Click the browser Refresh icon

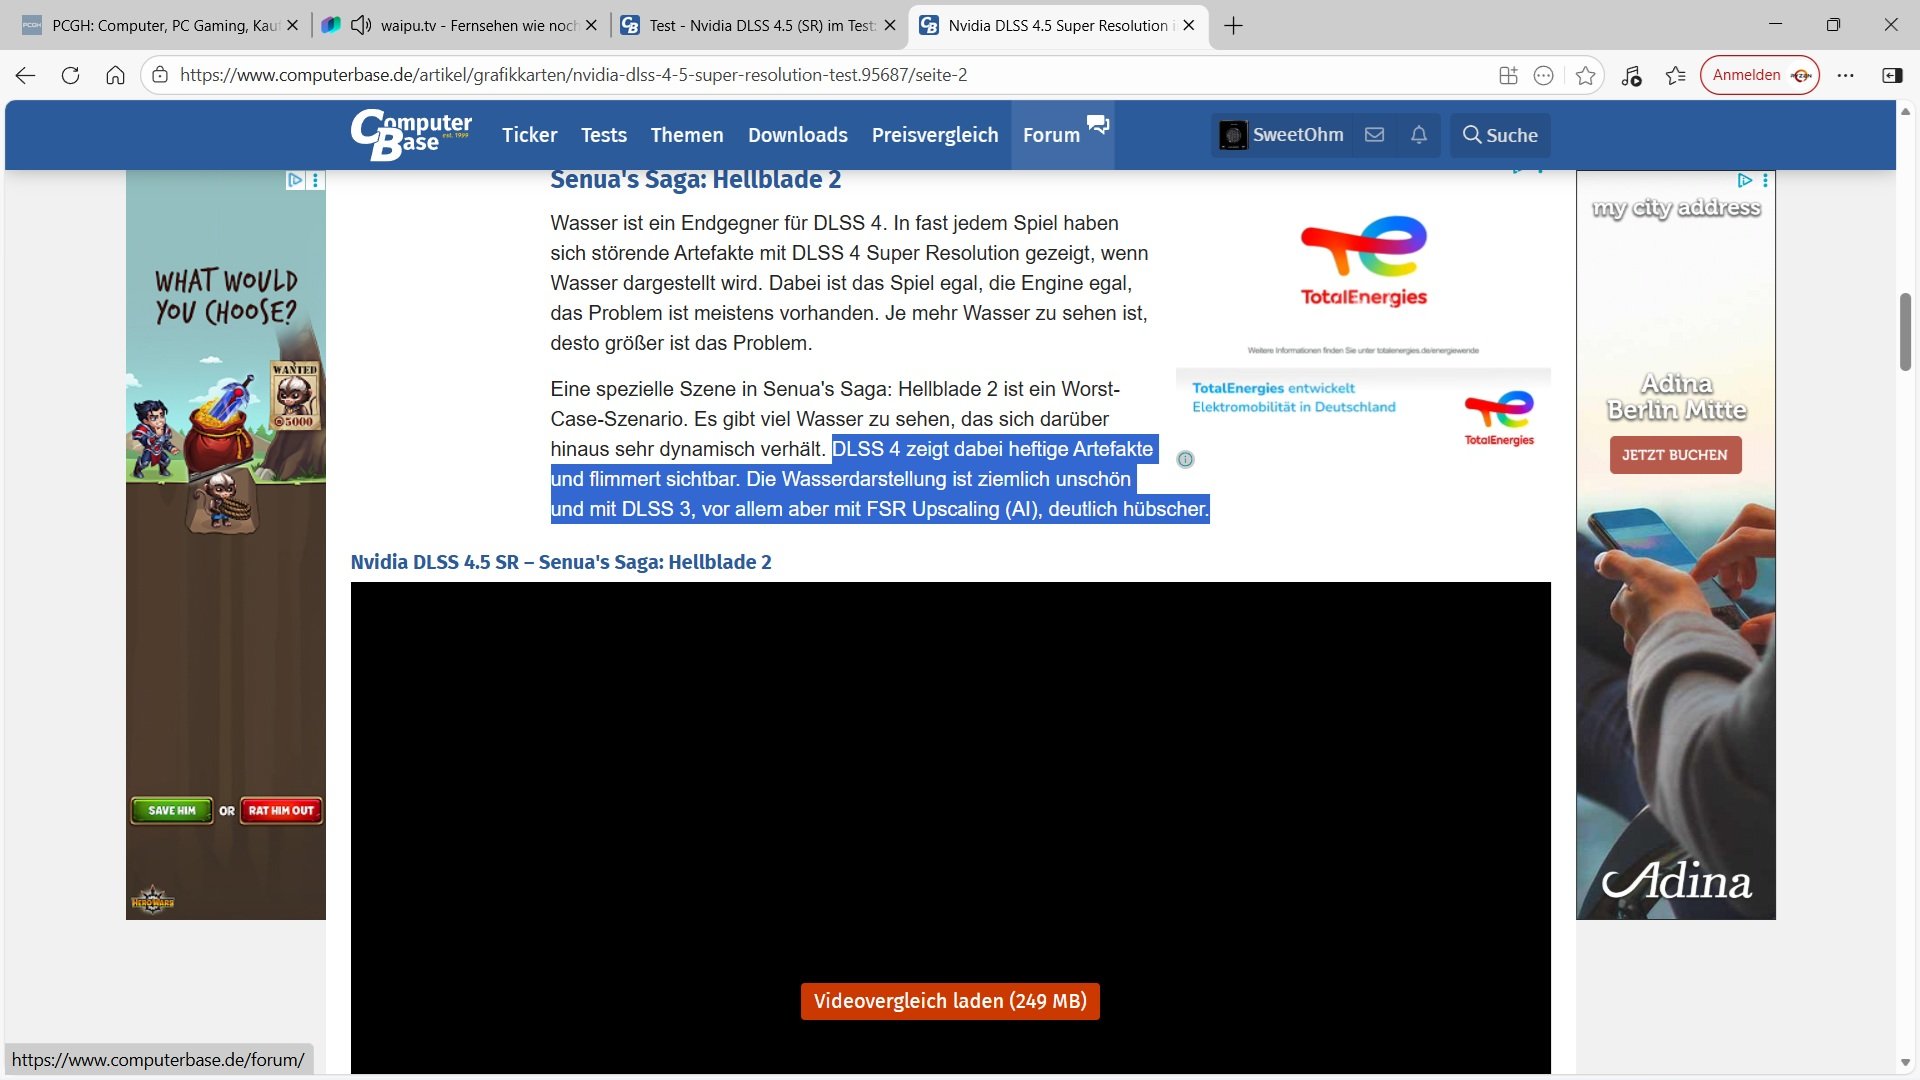(x=70, y=75)
